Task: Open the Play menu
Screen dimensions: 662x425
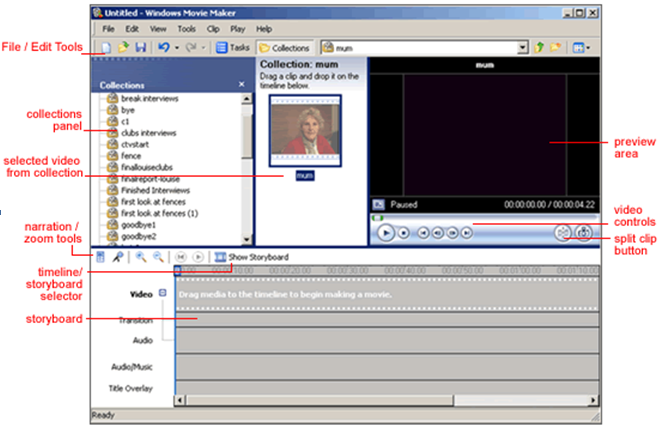Action: [238, 29]
